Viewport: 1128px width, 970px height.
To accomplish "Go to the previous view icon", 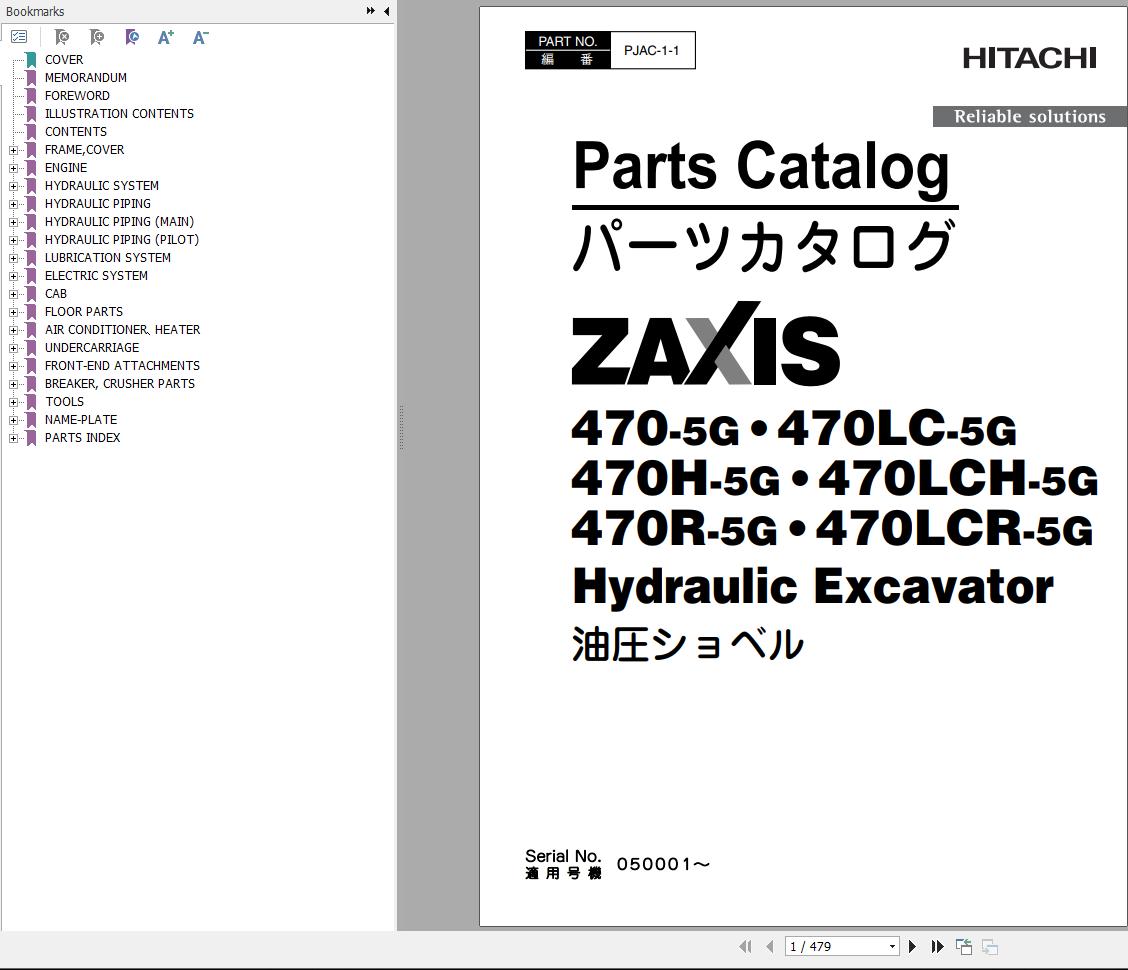I will 964,947.
